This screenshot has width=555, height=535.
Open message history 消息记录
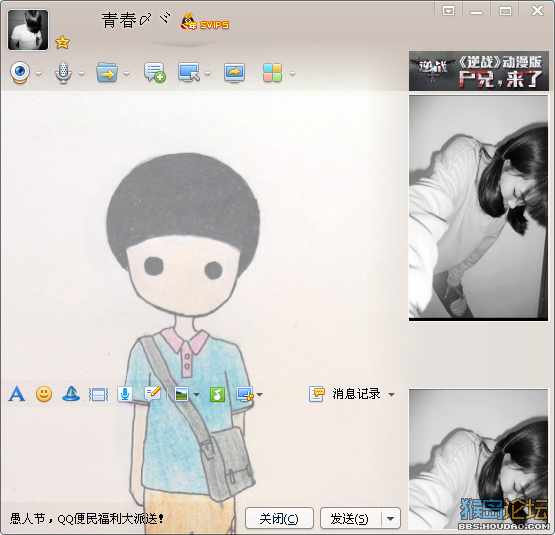point(345,394)
